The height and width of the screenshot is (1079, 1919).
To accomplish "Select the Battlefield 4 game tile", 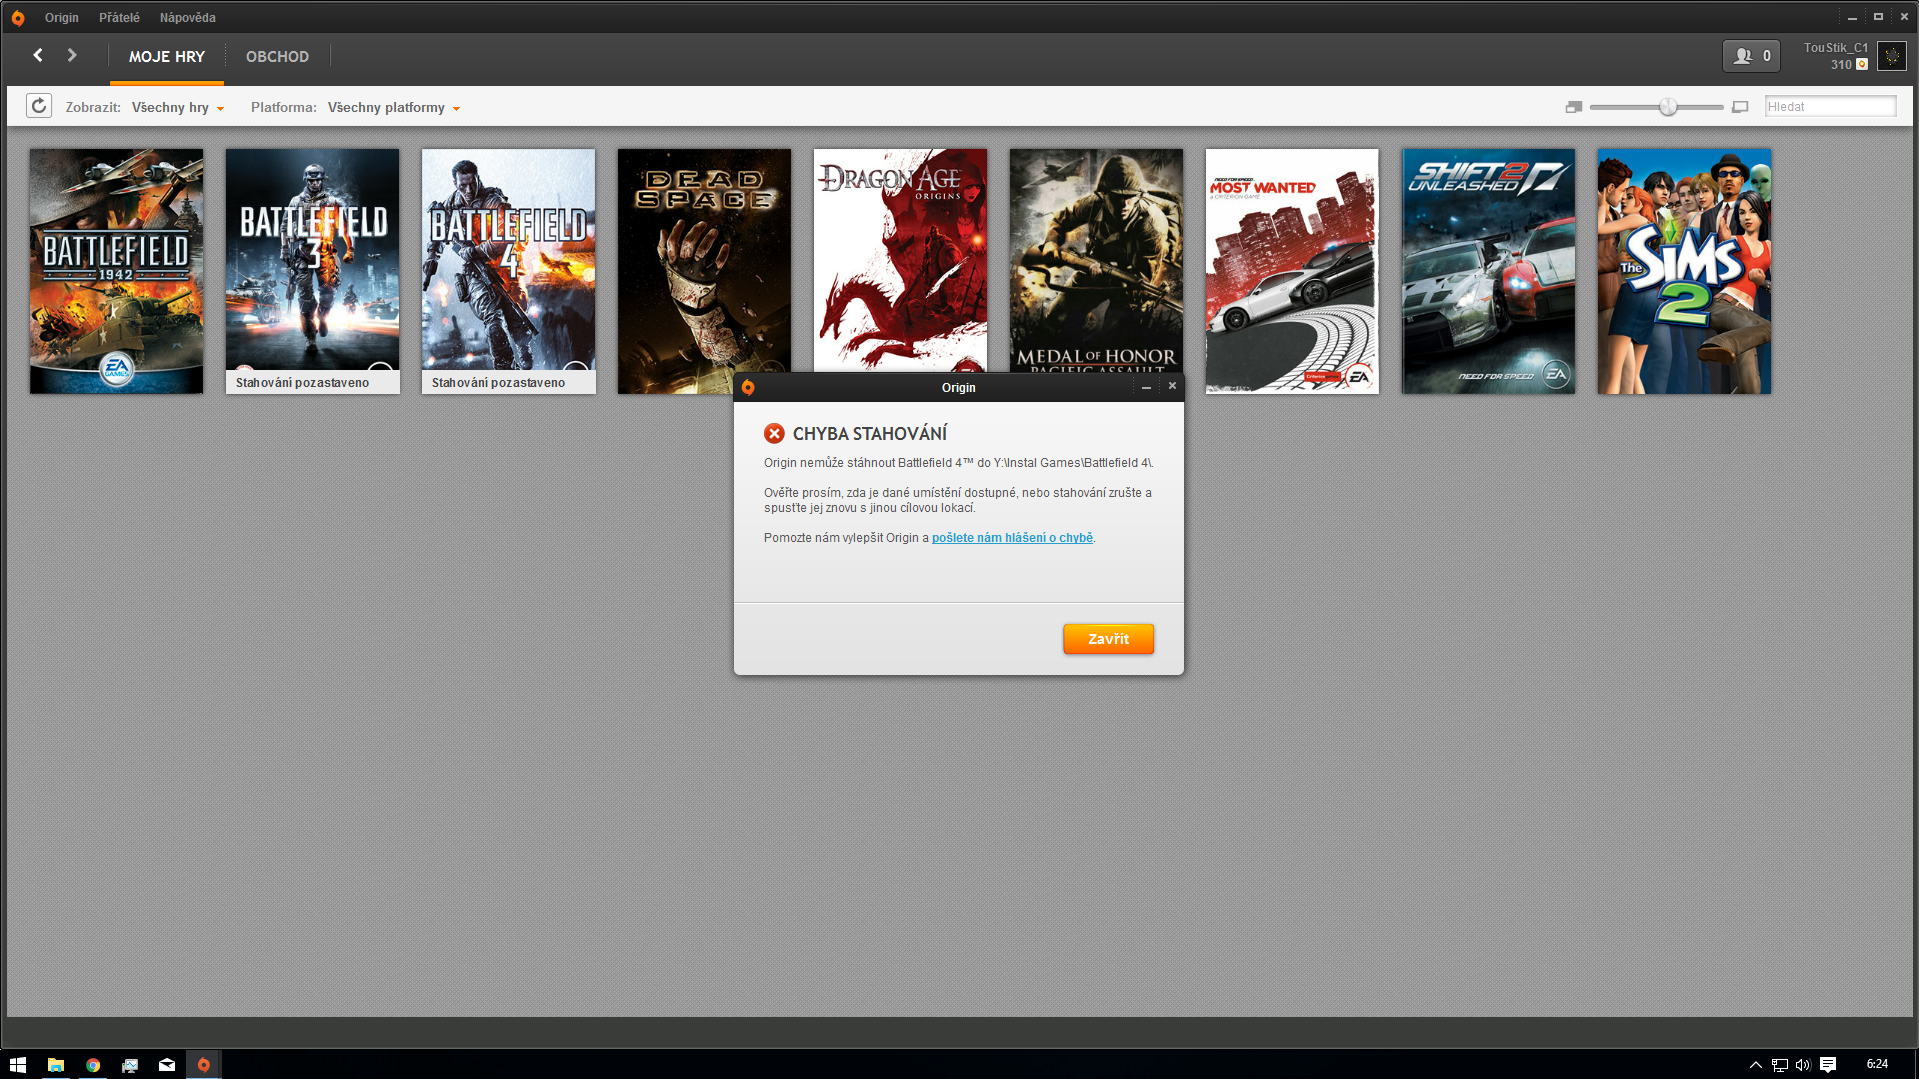I will [x=508, y=271].
